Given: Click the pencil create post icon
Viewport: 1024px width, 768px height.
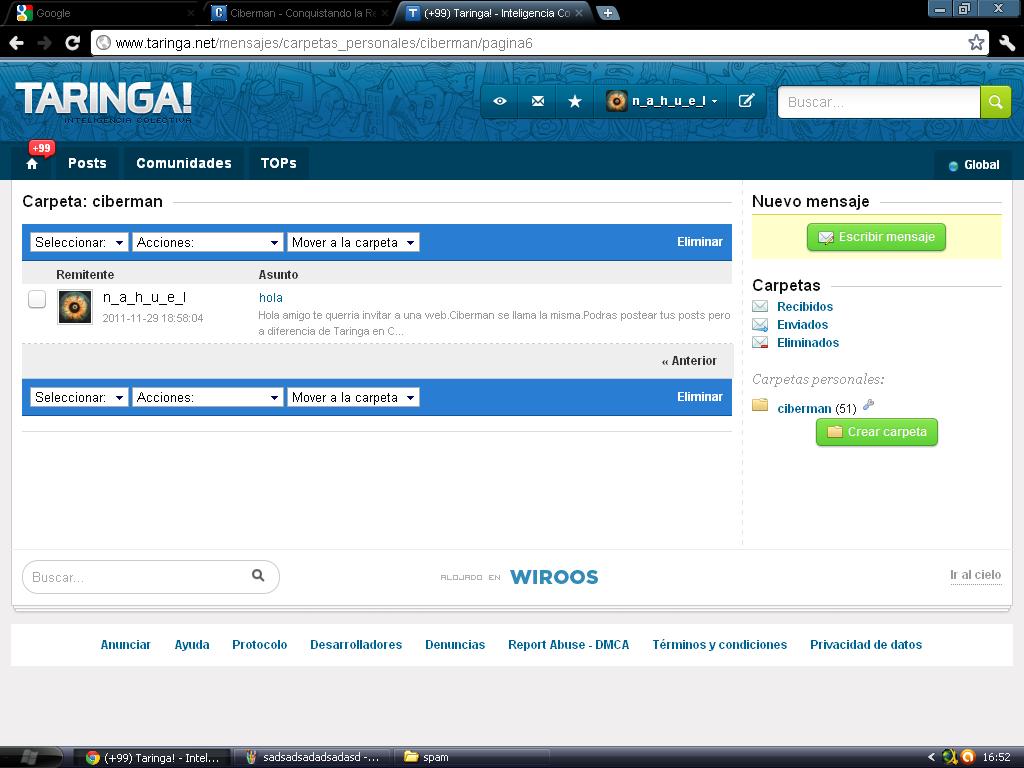Looking at the screenshot, I should (x=746, y=101).
